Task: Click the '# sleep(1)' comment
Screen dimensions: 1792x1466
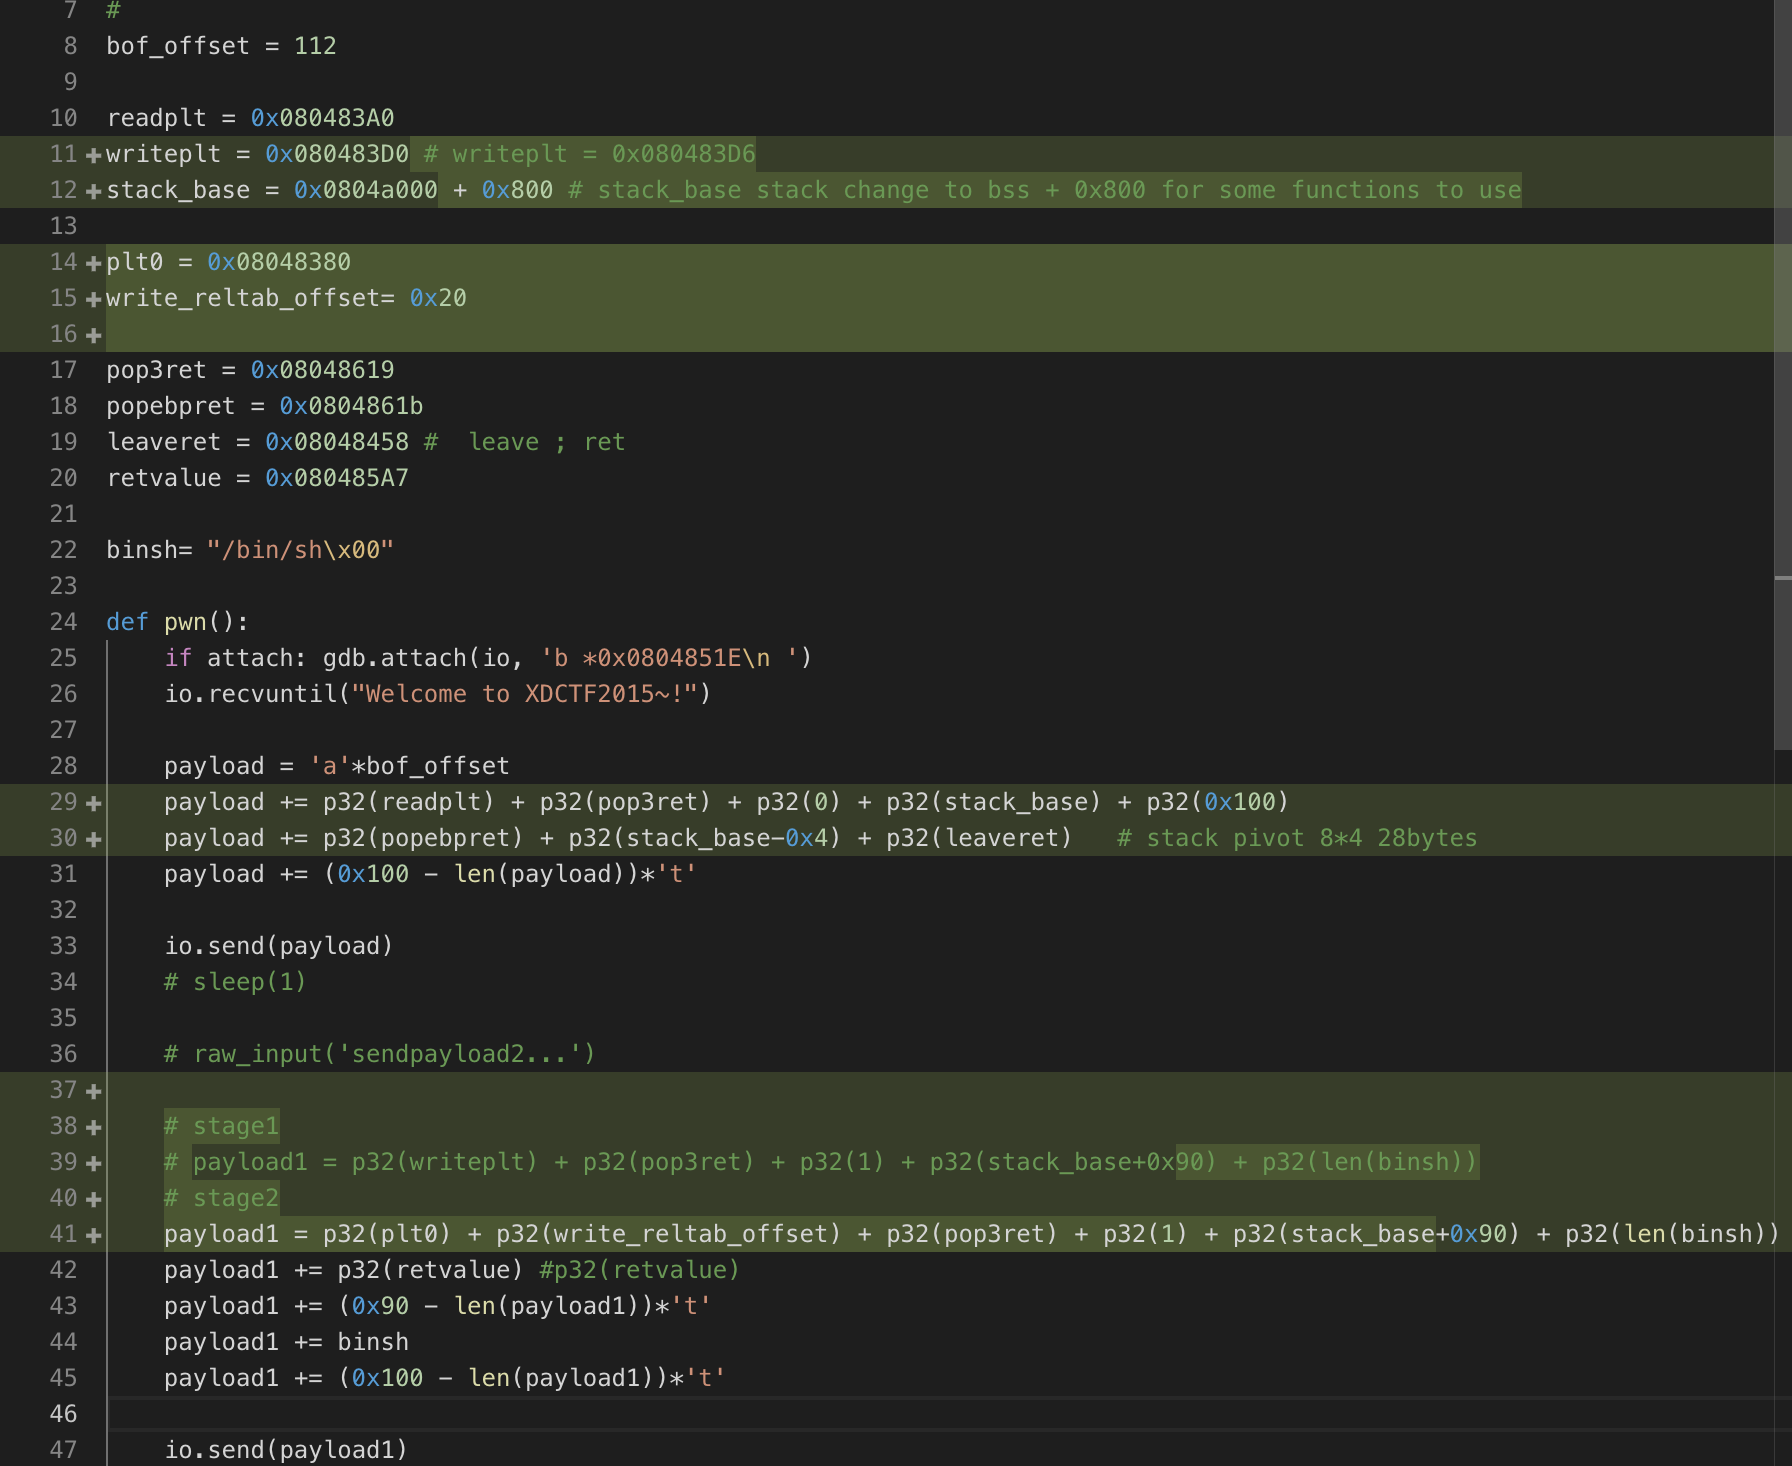Action: coord(235,982)
